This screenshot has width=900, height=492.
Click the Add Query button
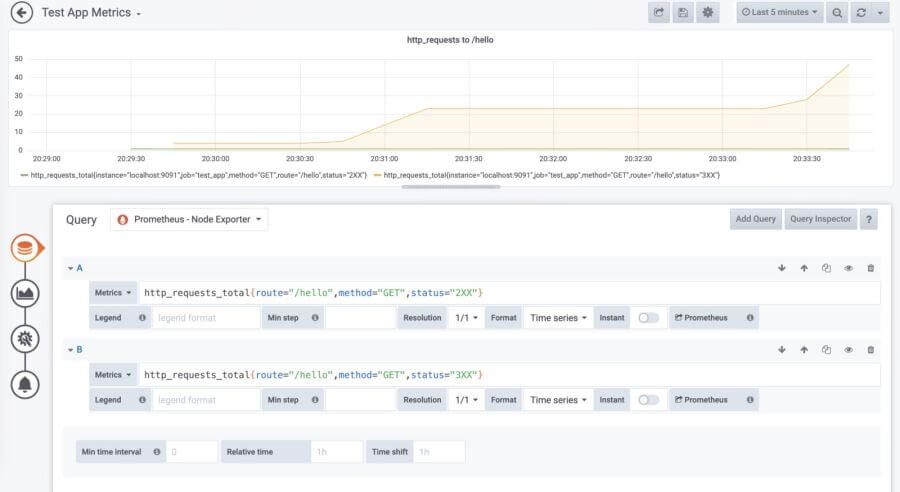755,219
